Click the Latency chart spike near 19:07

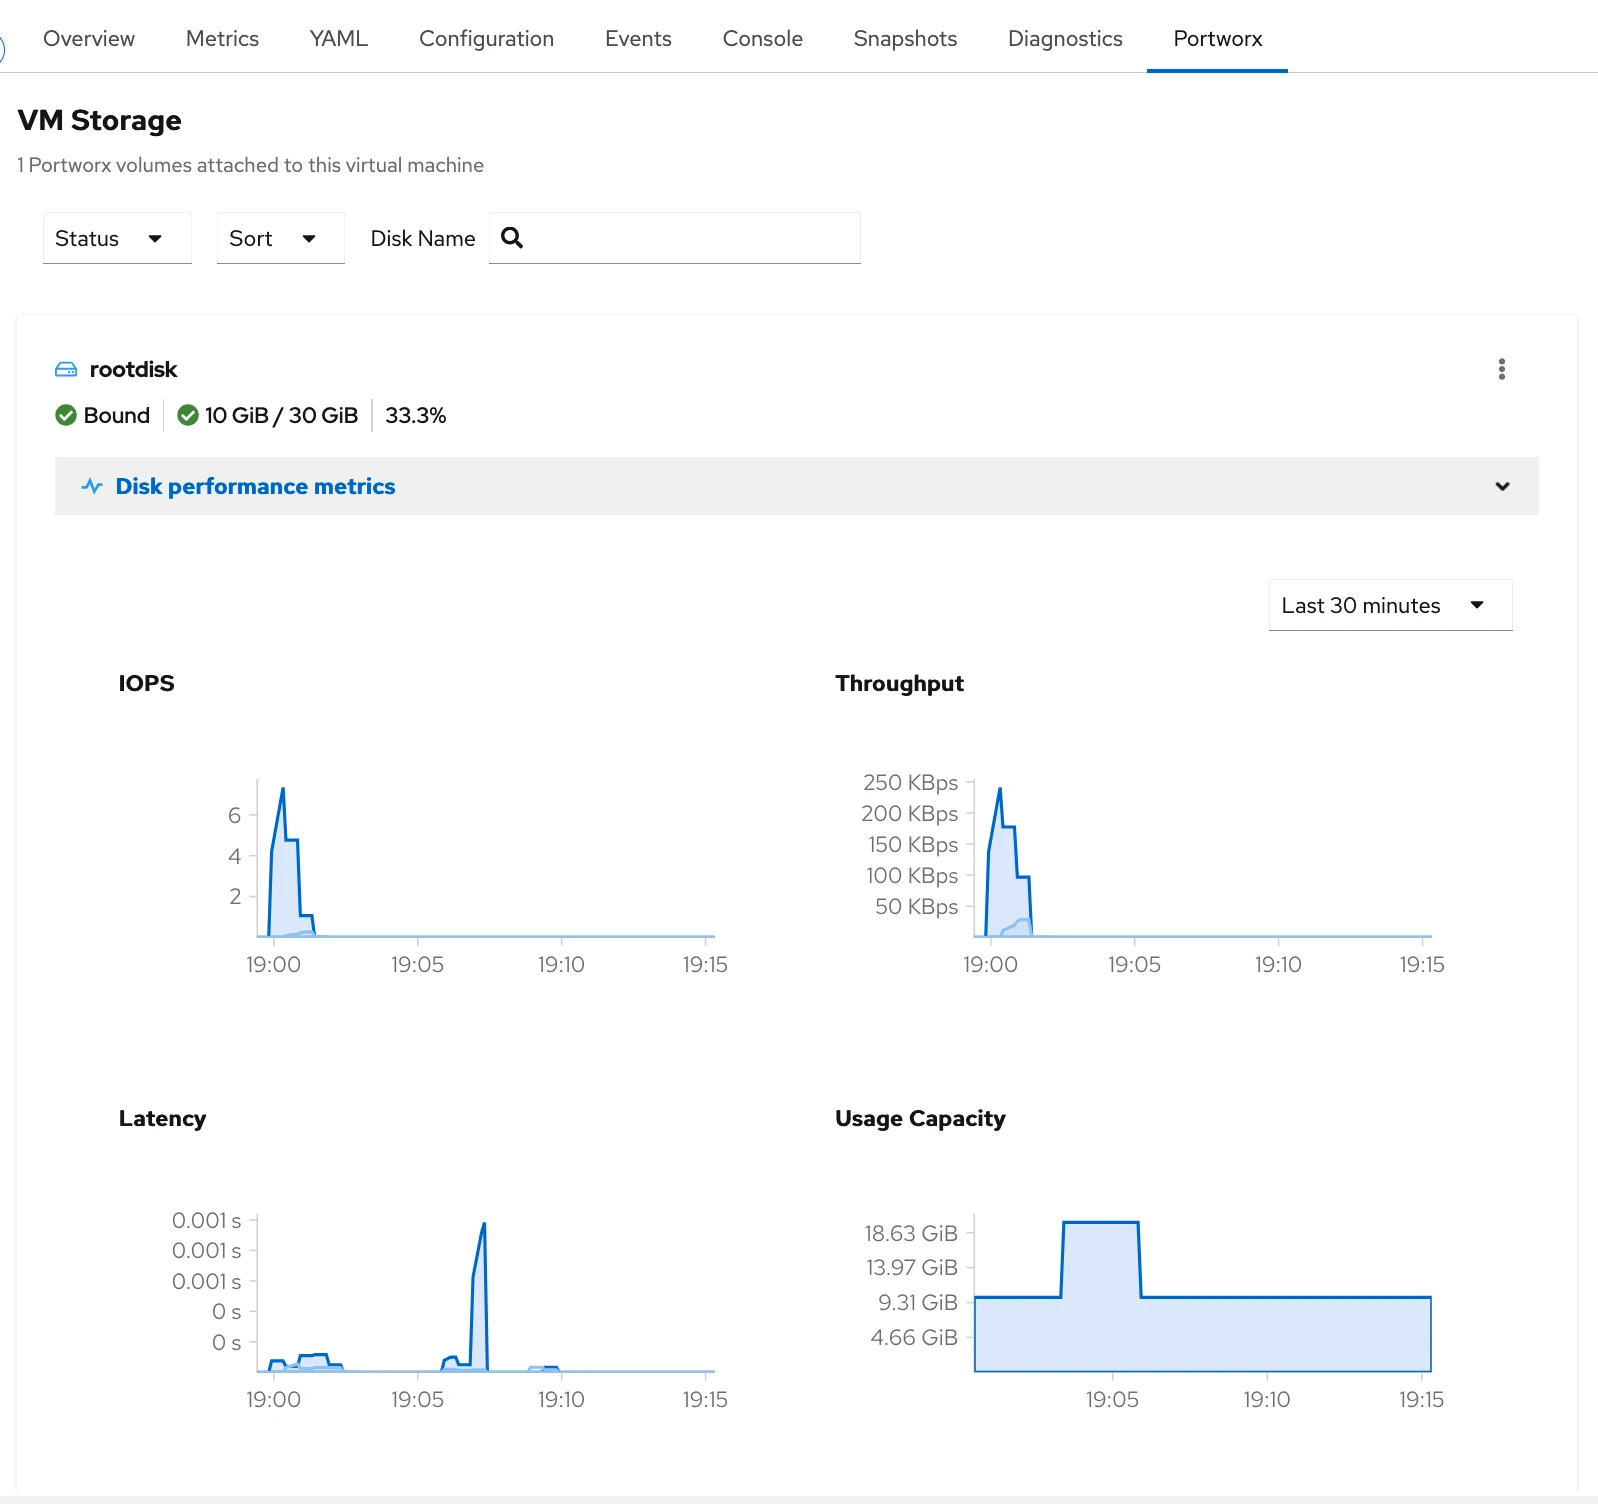(x=483, y=1226)
